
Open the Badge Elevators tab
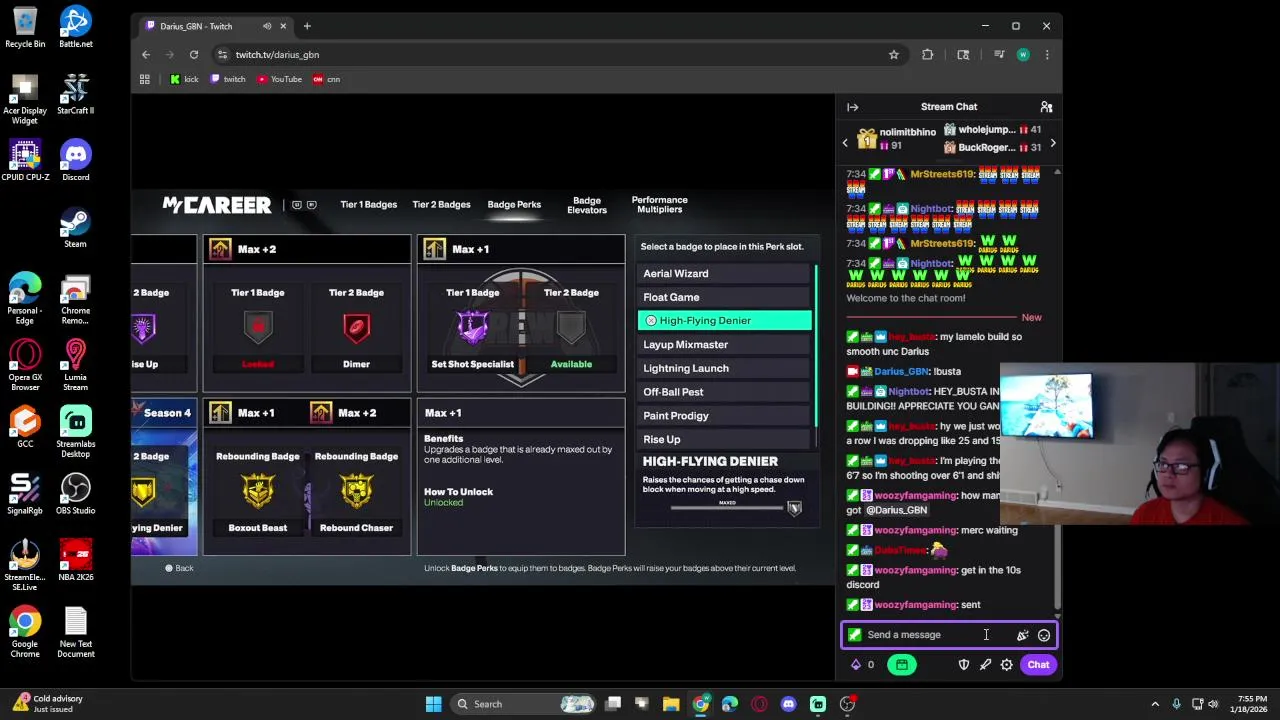[x=587, y=205]
